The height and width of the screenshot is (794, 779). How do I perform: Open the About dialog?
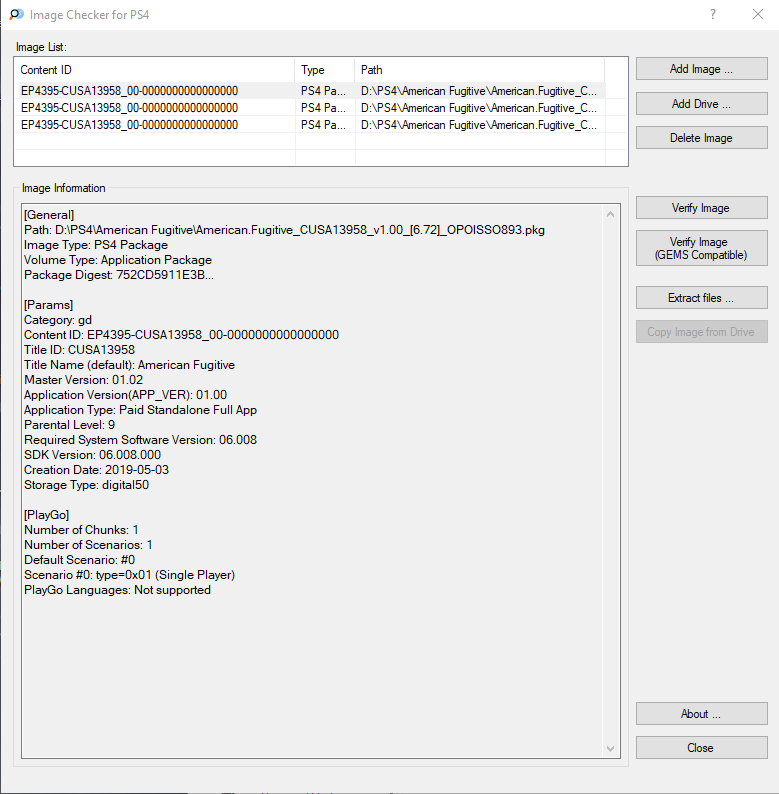pyautogui.click(x=702, y=714)
